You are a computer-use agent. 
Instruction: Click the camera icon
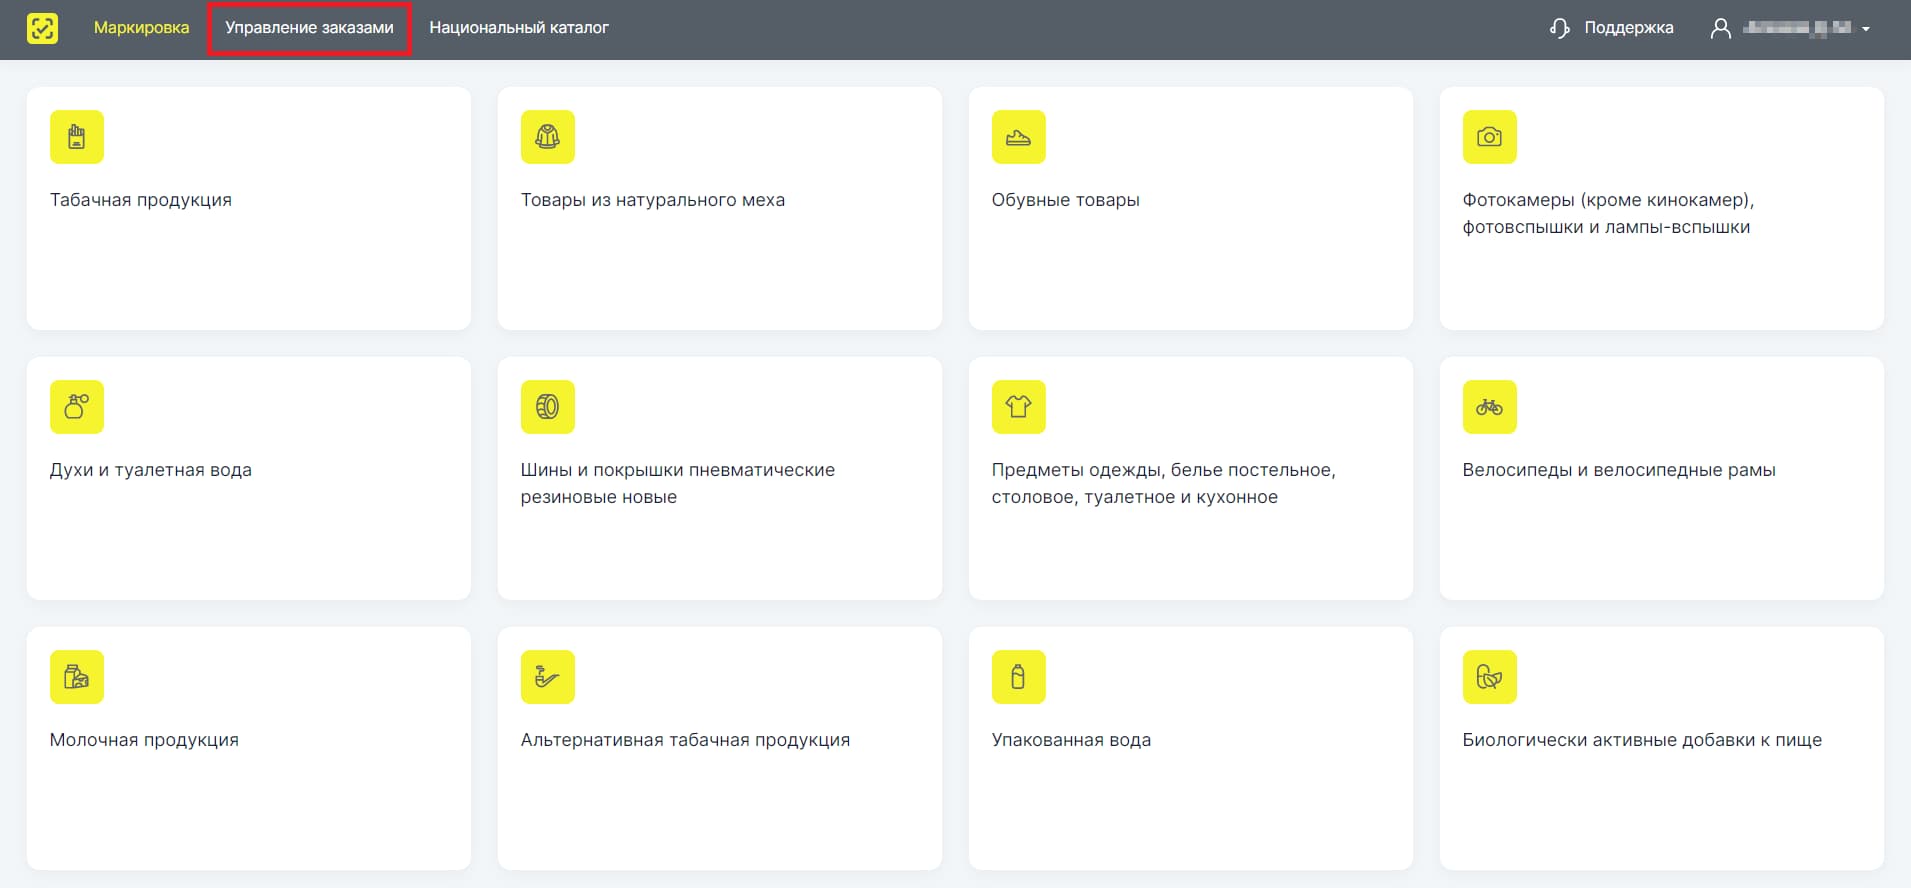pyautogui.click(x=1490, y=137)
